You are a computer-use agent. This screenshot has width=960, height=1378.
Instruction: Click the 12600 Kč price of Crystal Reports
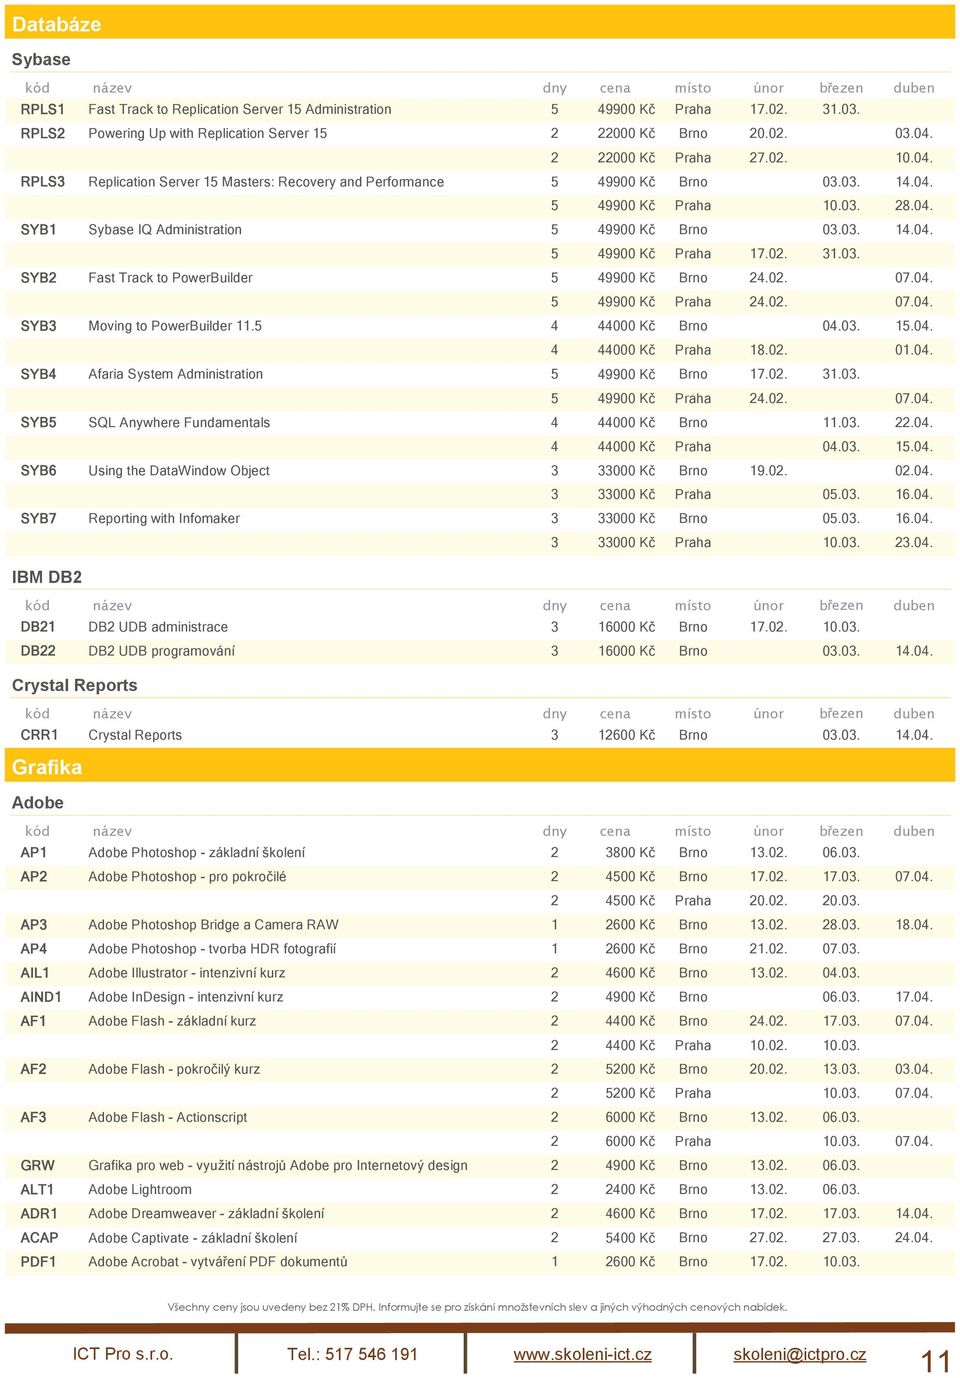pos(627,735)
